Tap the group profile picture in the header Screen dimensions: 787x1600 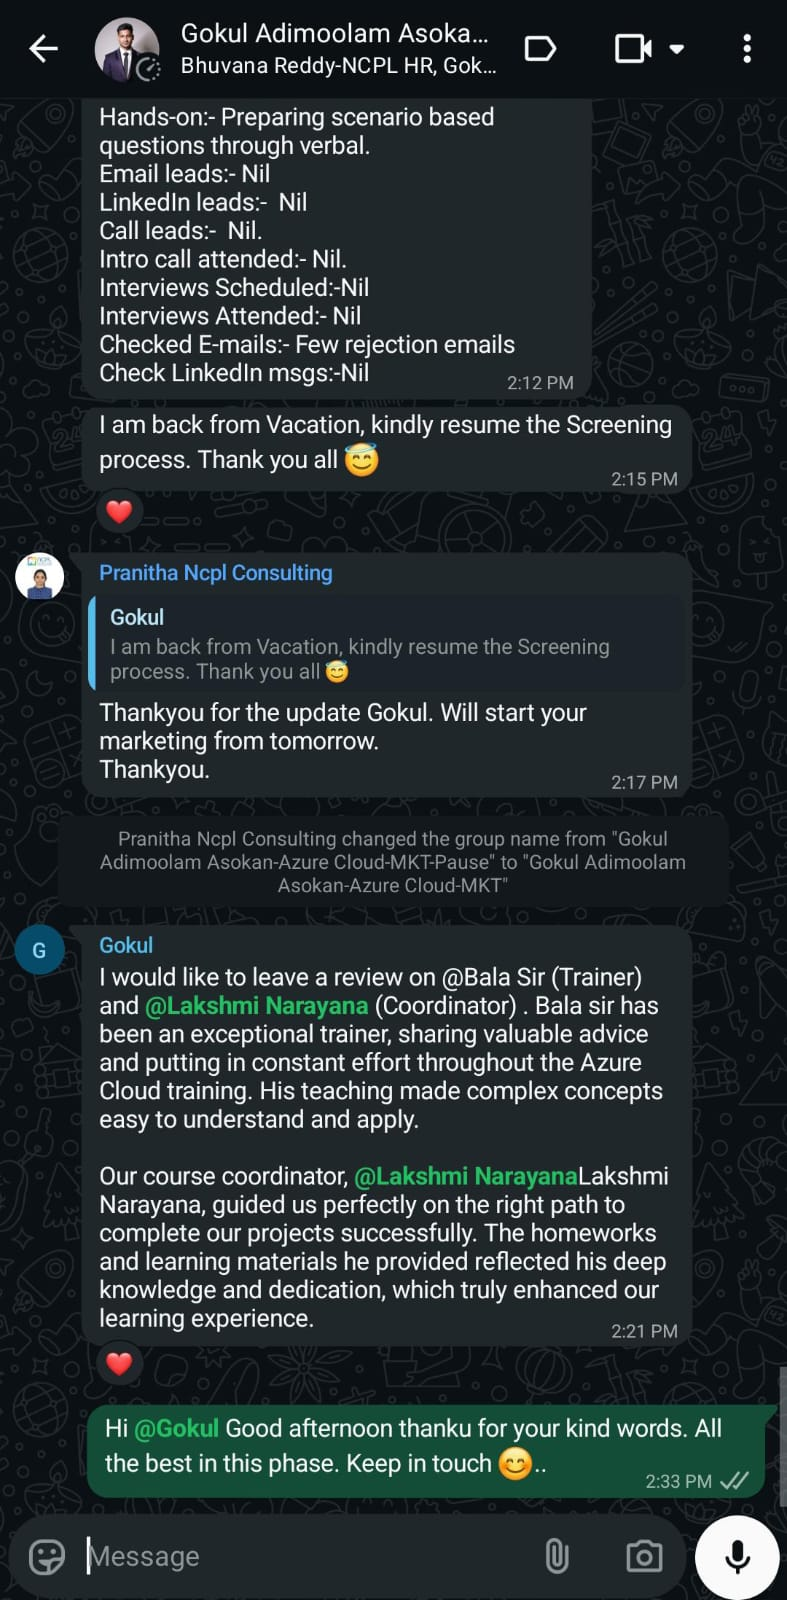tap(128, 48)
